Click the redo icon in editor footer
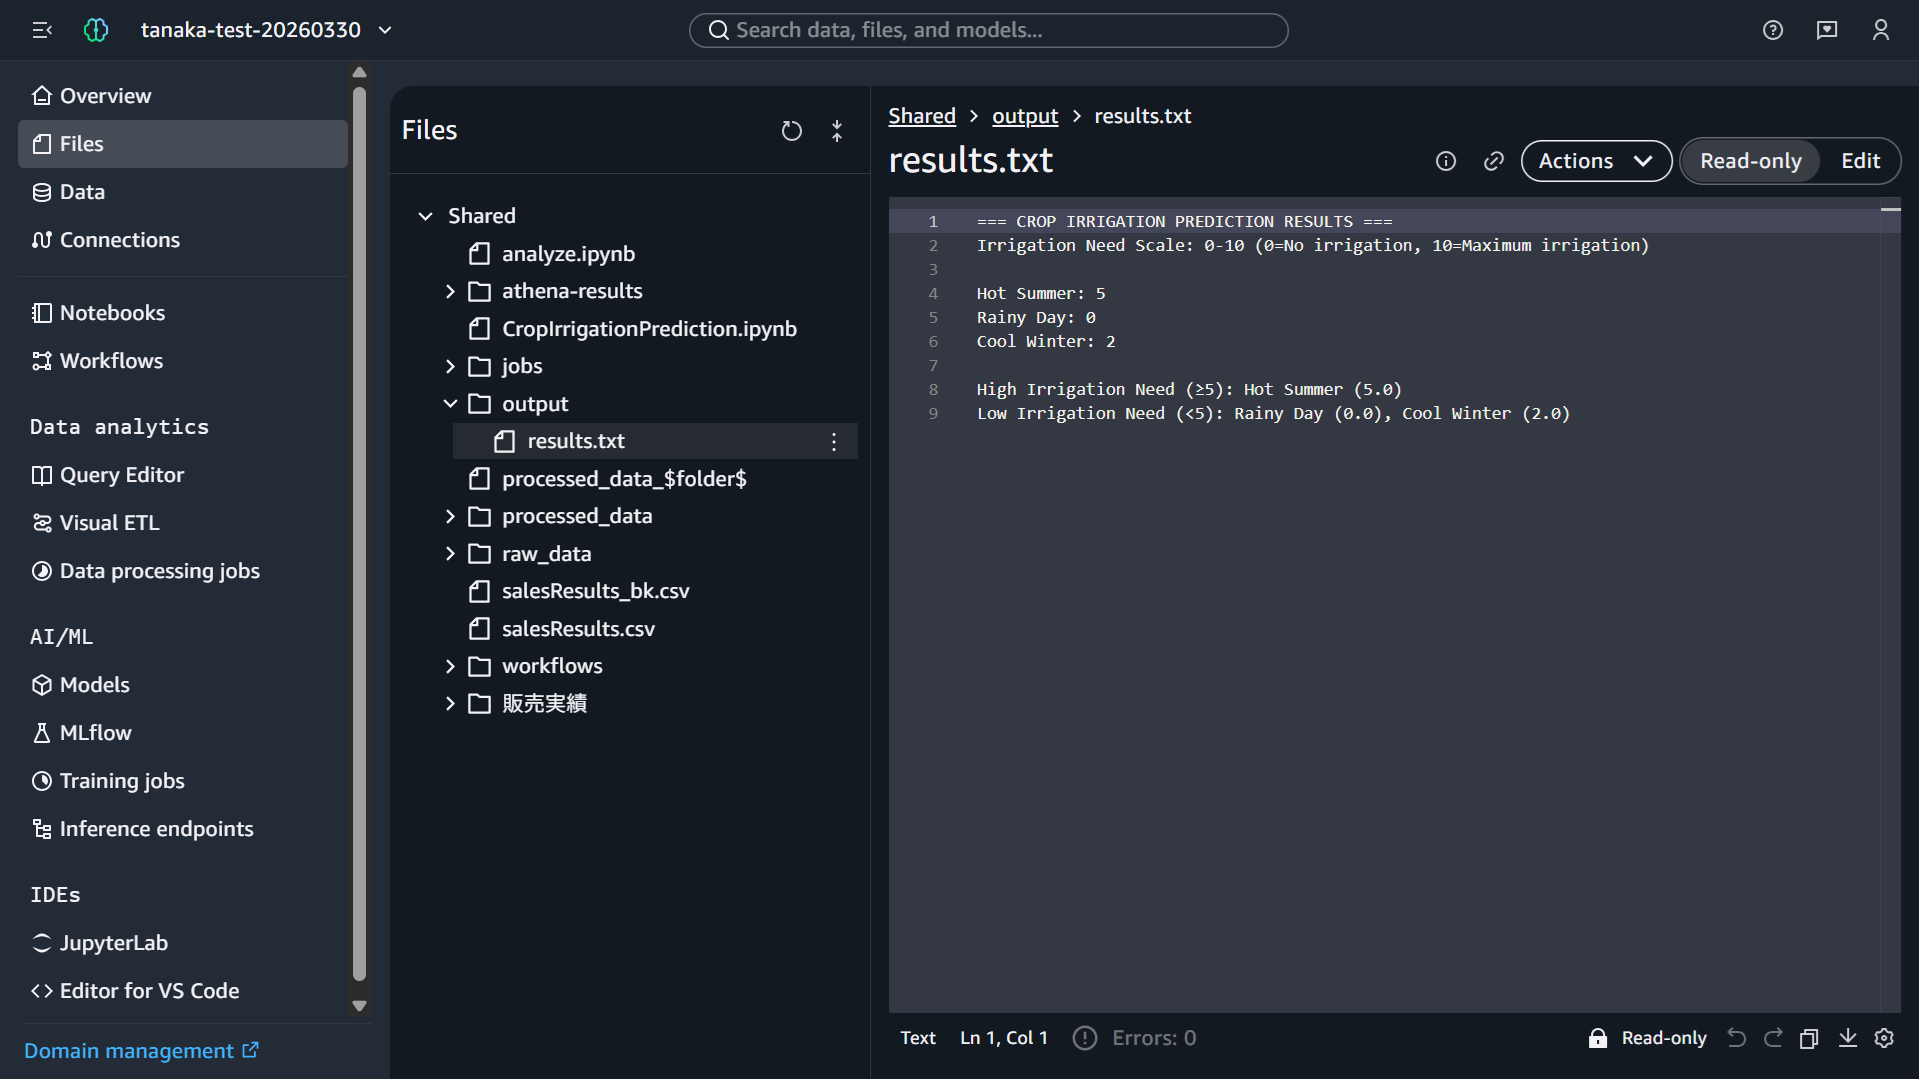 1773,1038
